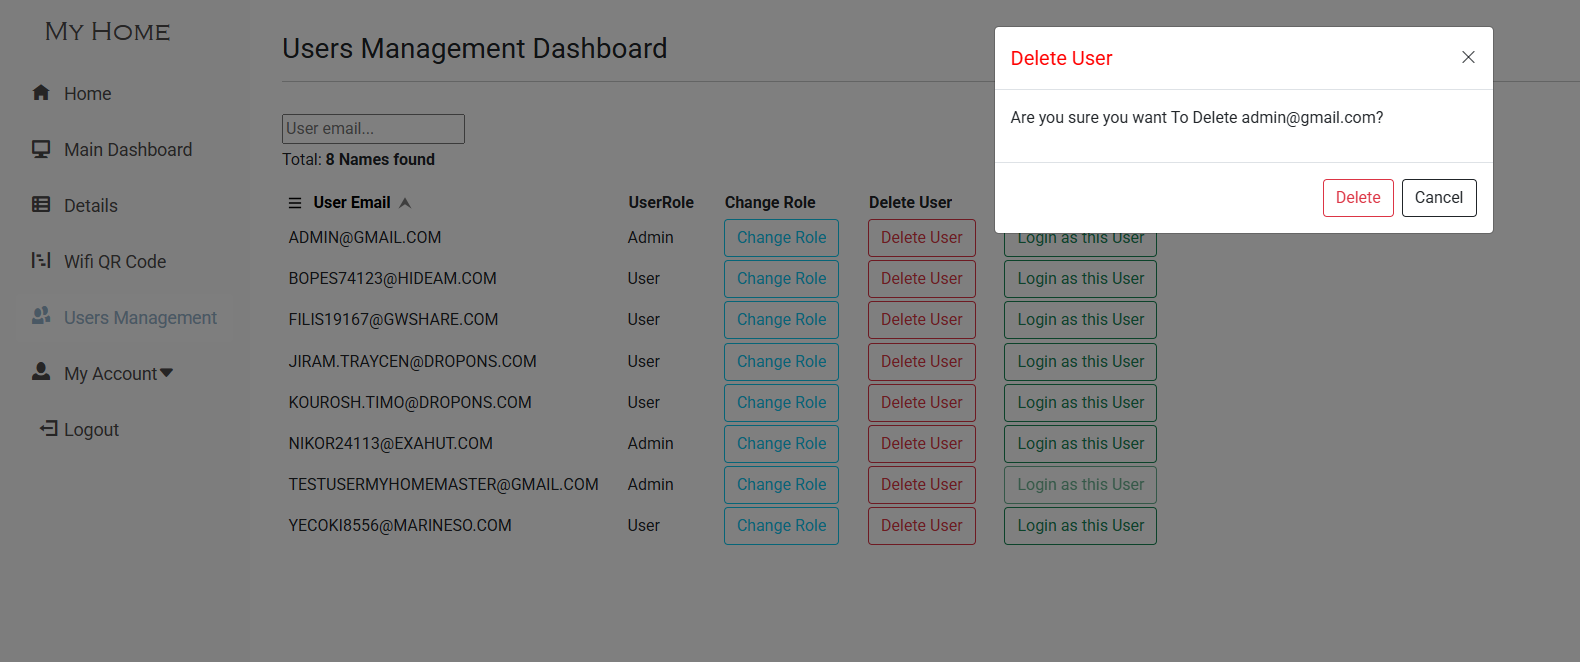Delete User BOPES74123@HIDEAM.COM row button
The height and width of the screenshot is (662, 1580).
click(x=922, y=279)
